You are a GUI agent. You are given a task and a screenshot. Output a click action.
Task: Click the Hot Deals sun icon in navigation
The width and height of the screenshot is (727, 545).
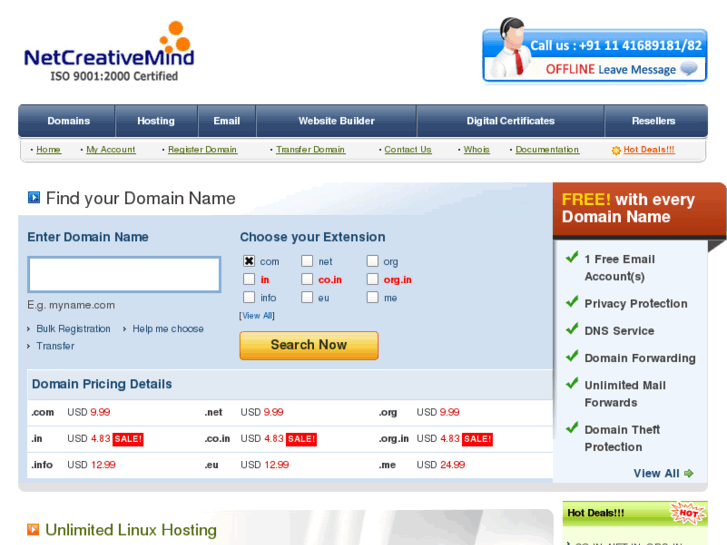pyautogui.click(x=616, y=150)
